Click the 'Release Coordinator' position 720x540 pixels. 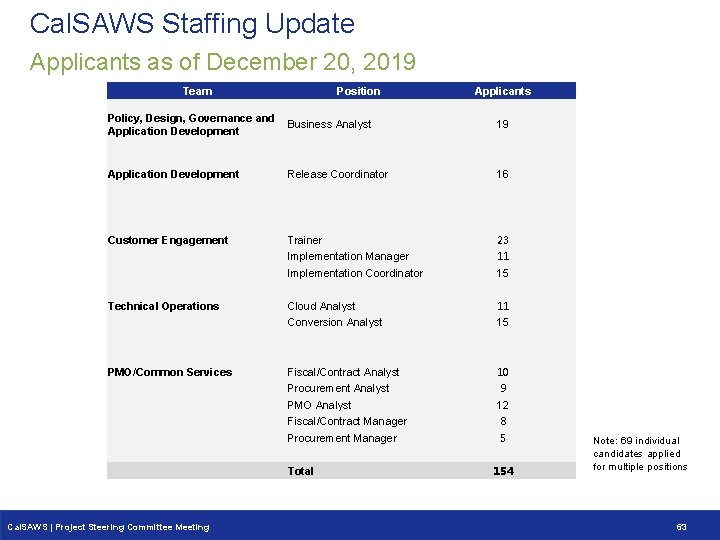tap(338, 174)
